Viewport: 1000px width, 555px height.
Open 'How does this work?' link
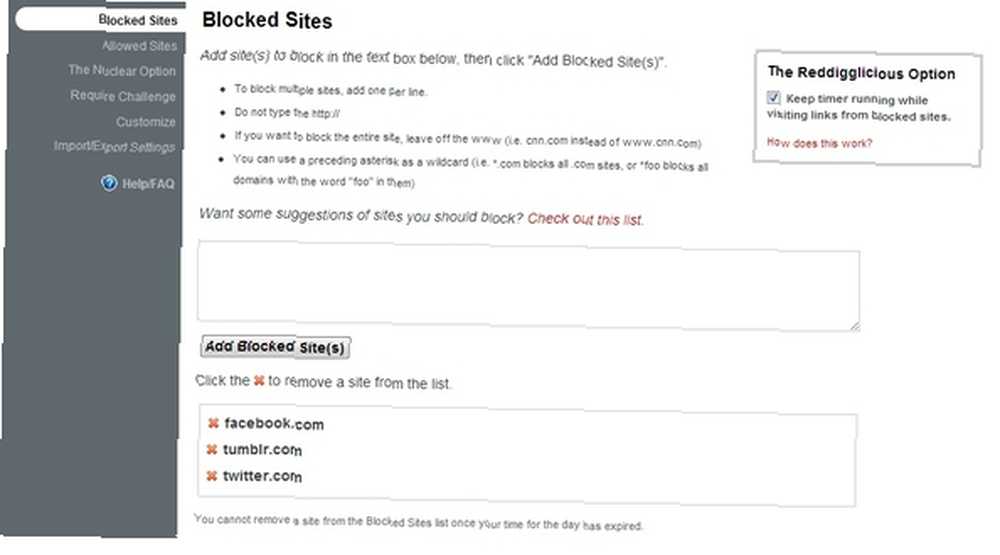tap(819, 143)
